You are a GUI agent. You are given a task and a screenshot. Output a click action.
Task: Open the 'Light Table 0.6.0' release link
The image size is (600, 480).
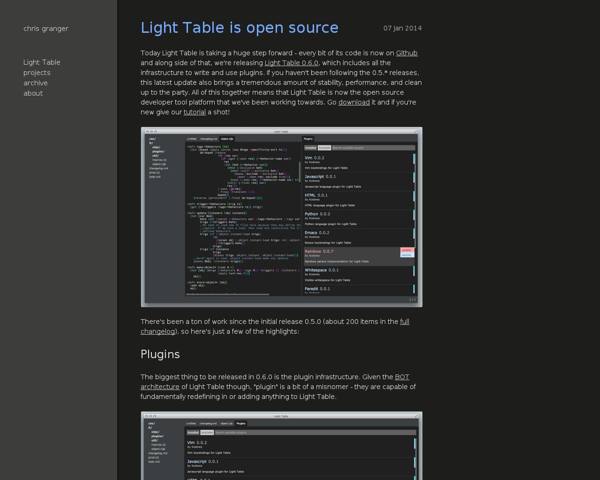[x=291, y=62]
